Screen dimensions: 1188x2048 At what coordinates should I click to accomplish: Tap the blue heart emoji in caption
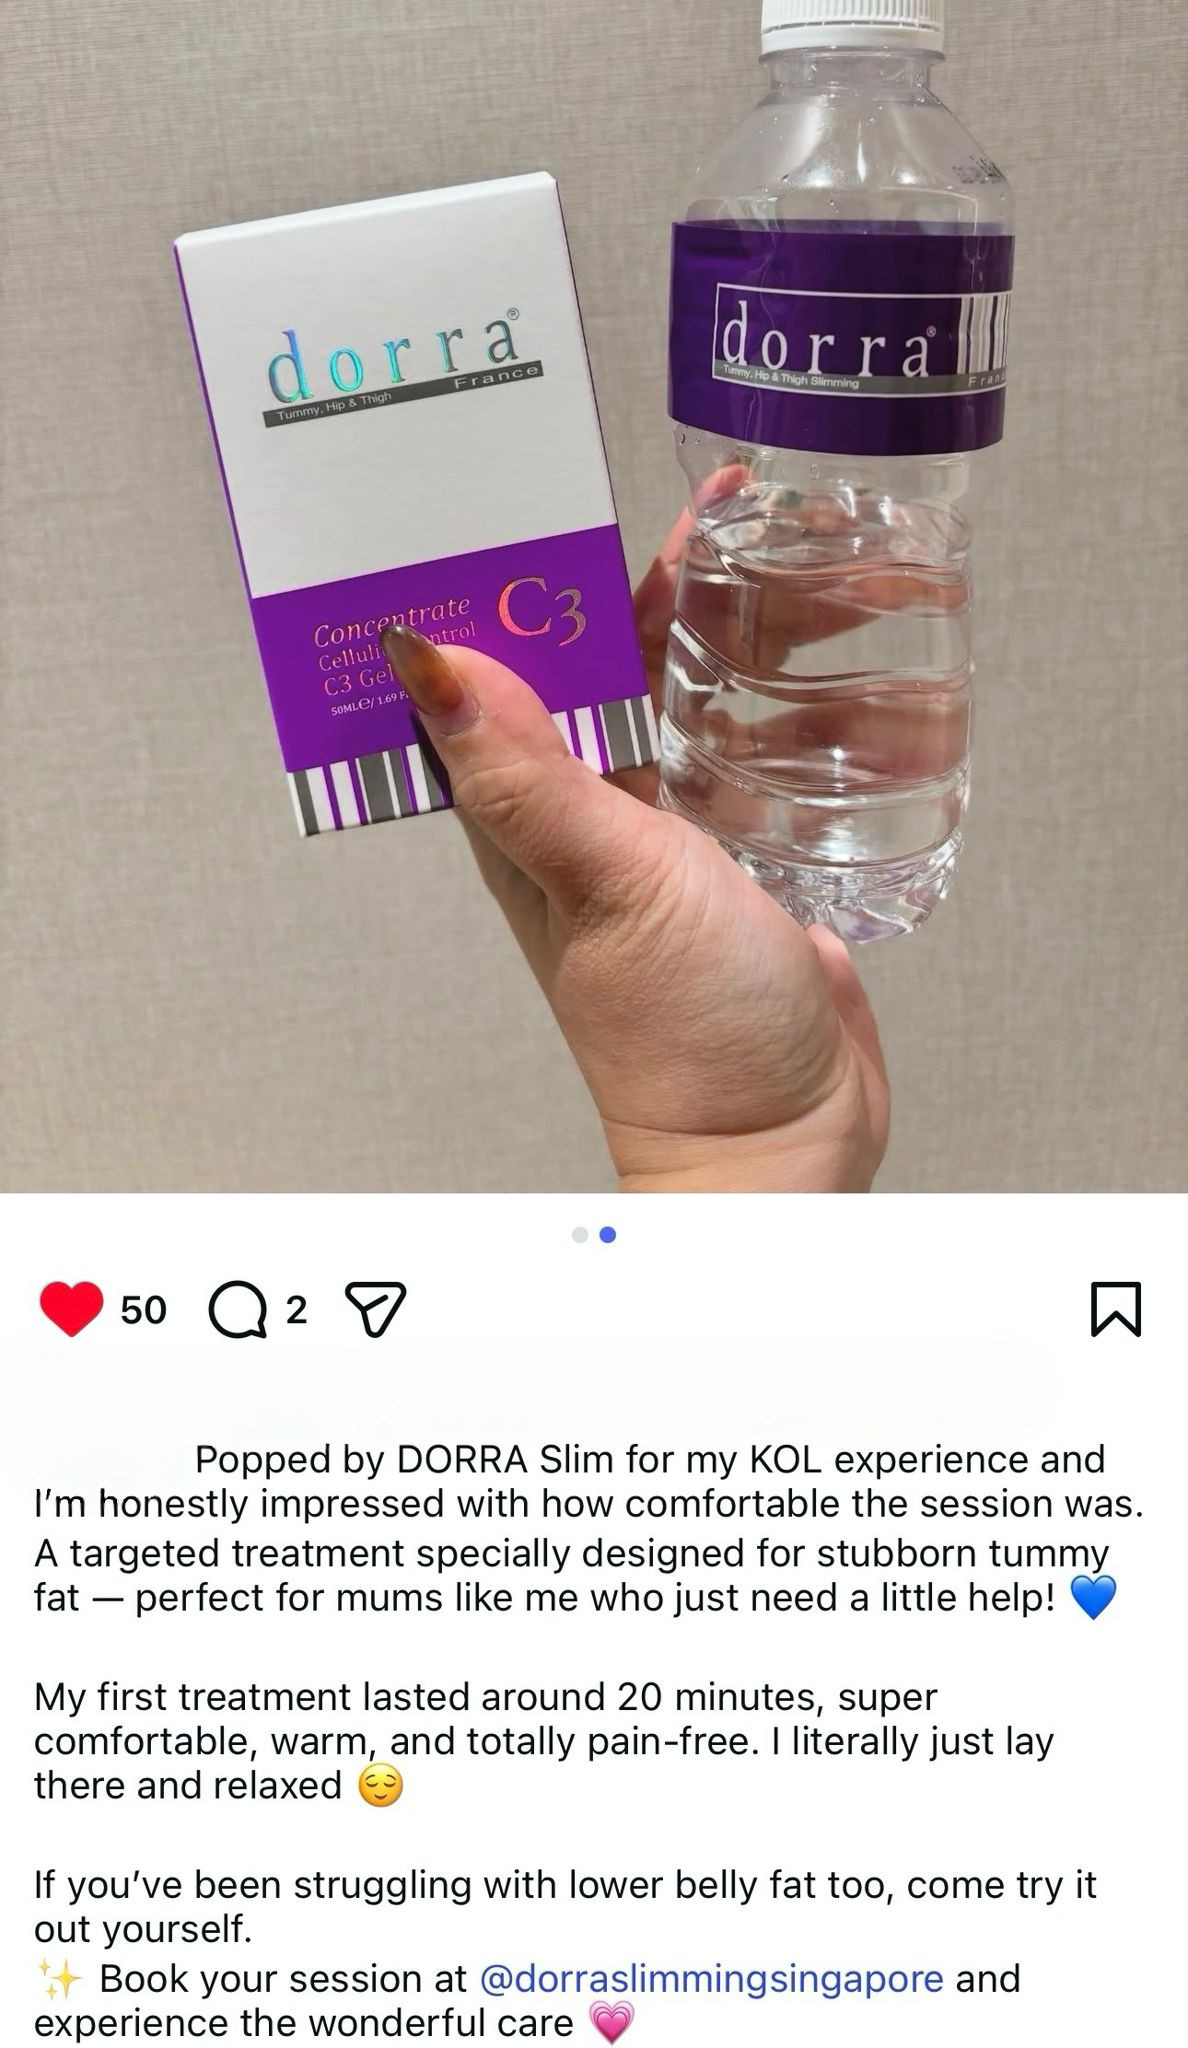coord(1092,1598)
